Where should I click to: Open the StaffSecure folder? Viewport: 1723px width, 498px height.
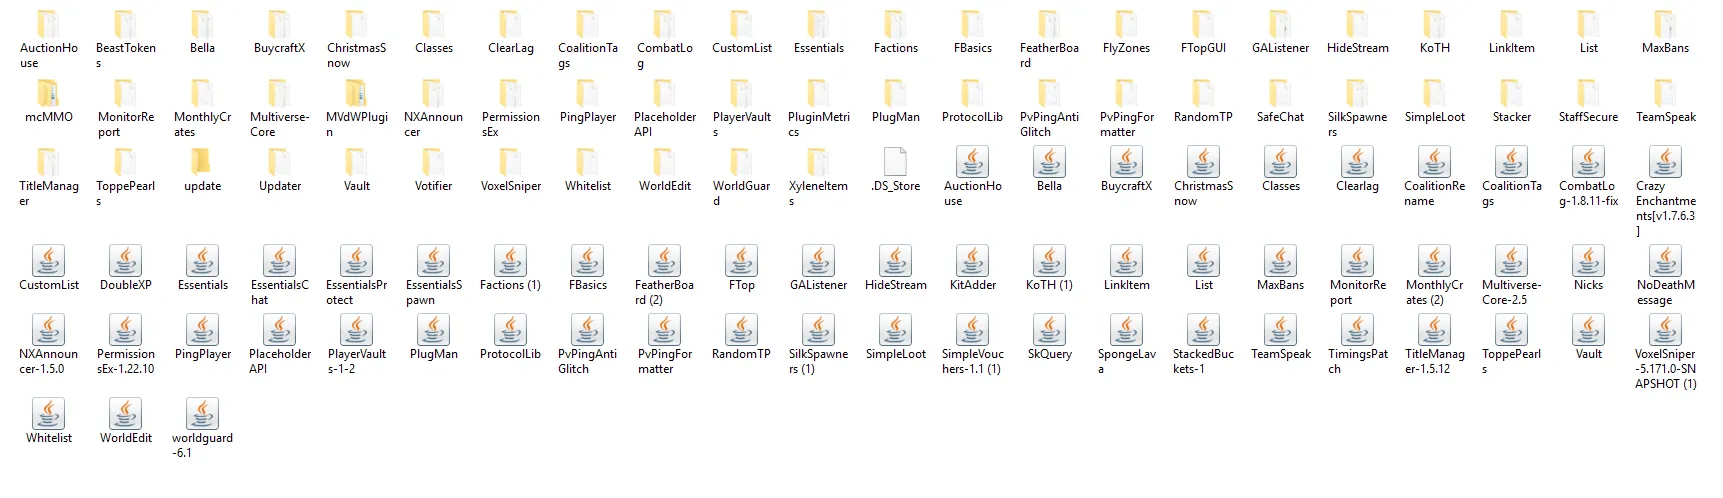[1588, 100]
